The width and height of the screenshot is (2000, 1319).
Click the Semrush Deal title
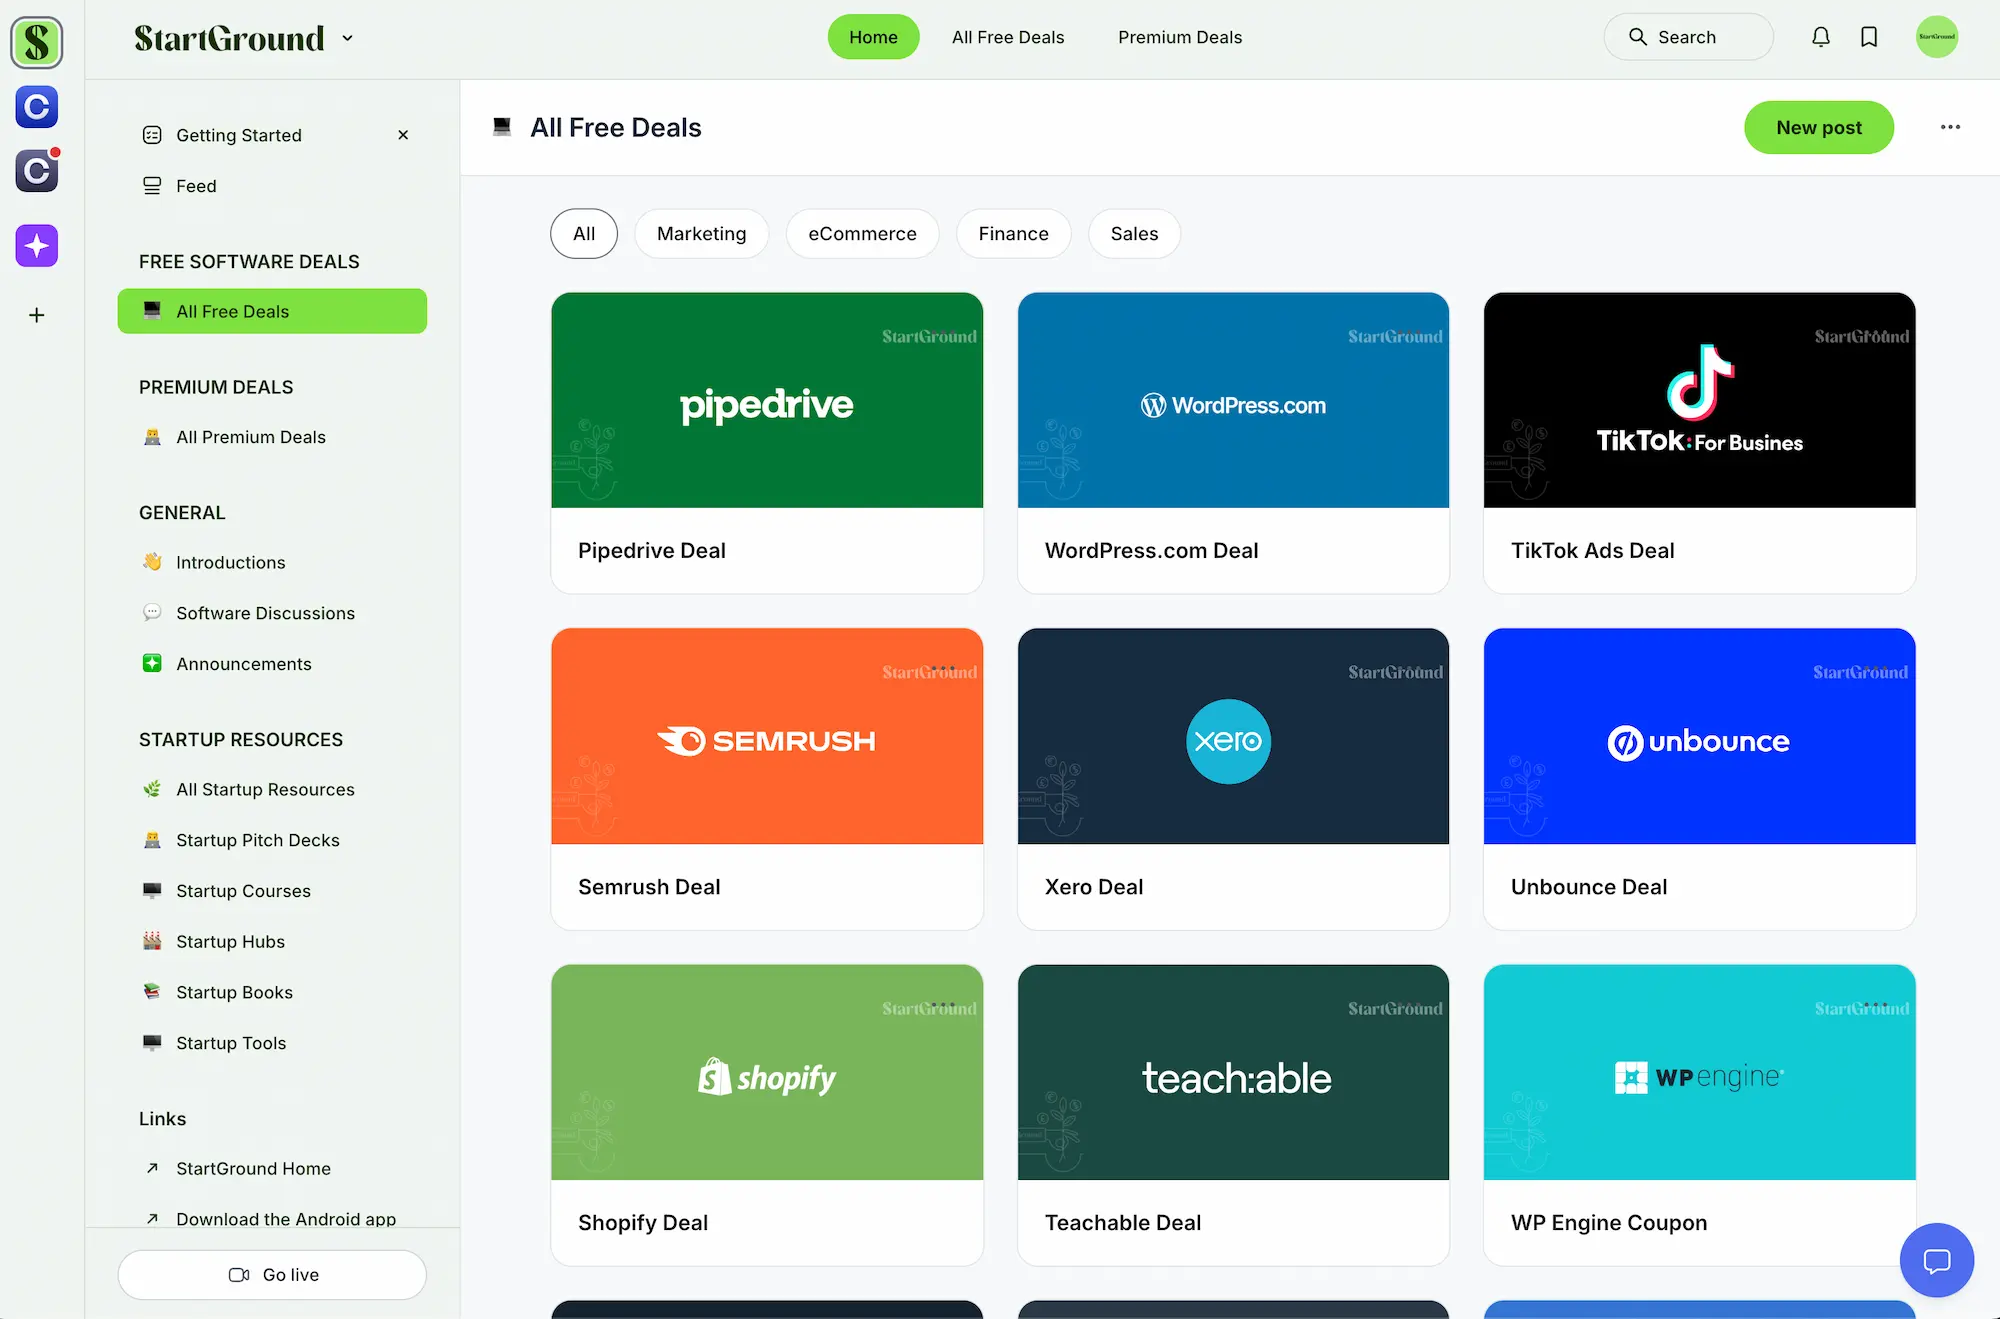click(649, 886)
